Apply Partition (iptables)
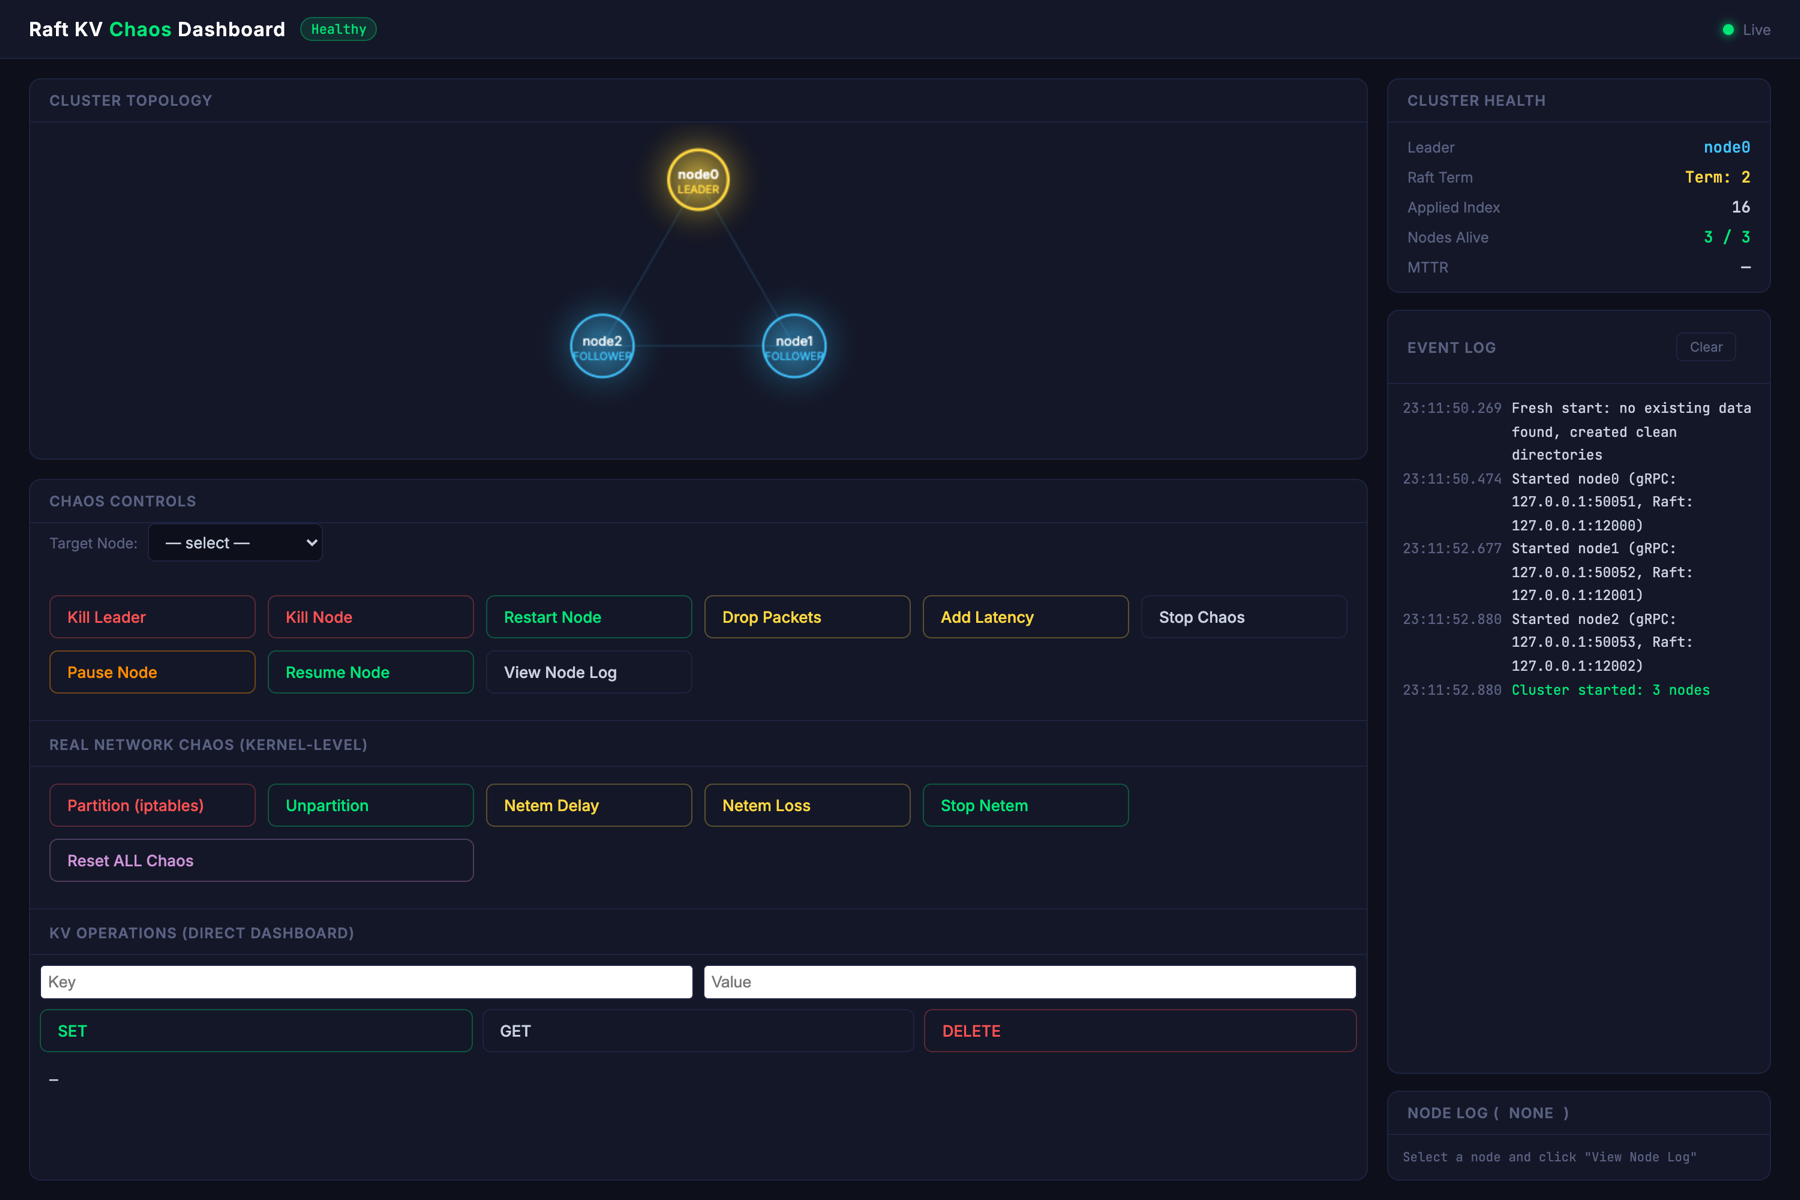 (x=152, y=805)
